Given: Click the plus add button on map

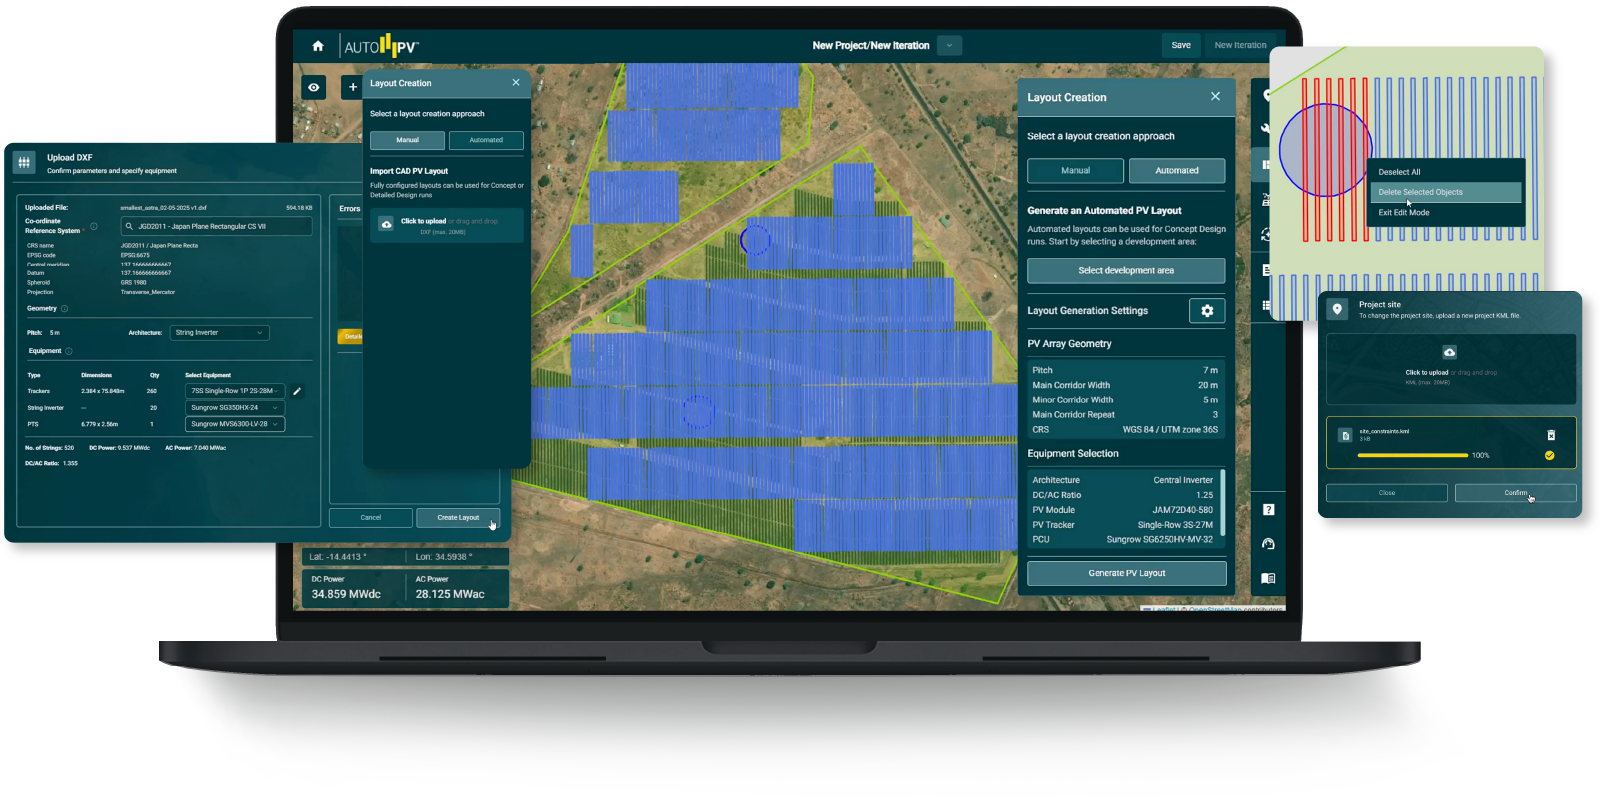Looking at the screenshot, I should (x=352, y=87).
